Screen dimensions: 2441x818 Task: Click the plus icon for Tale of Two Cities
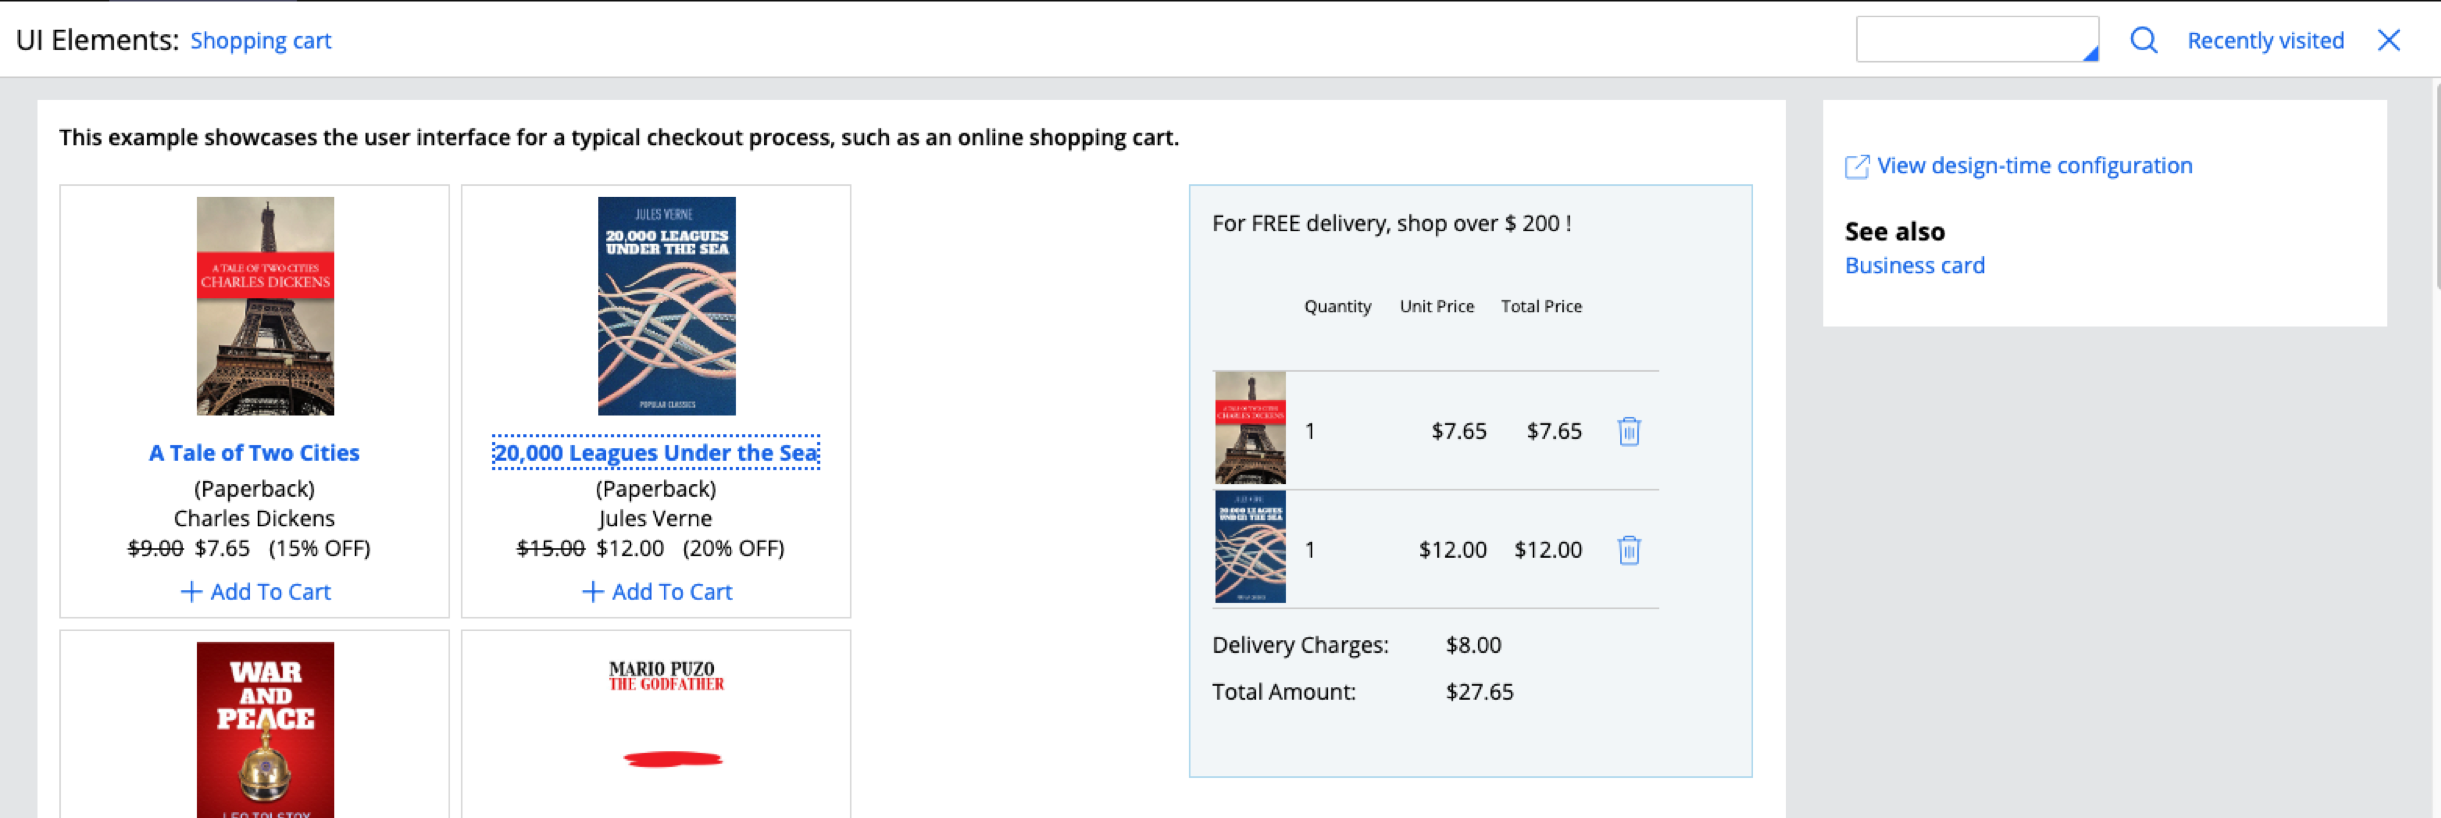191,592
